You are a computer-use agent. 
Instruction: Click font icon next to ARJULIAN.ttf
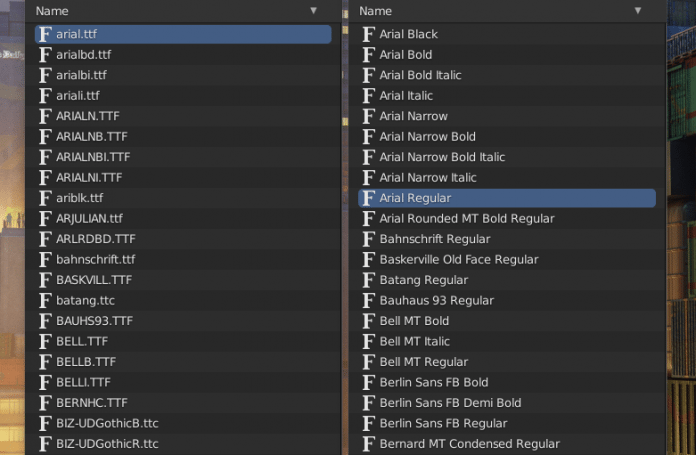coord(45,218)
